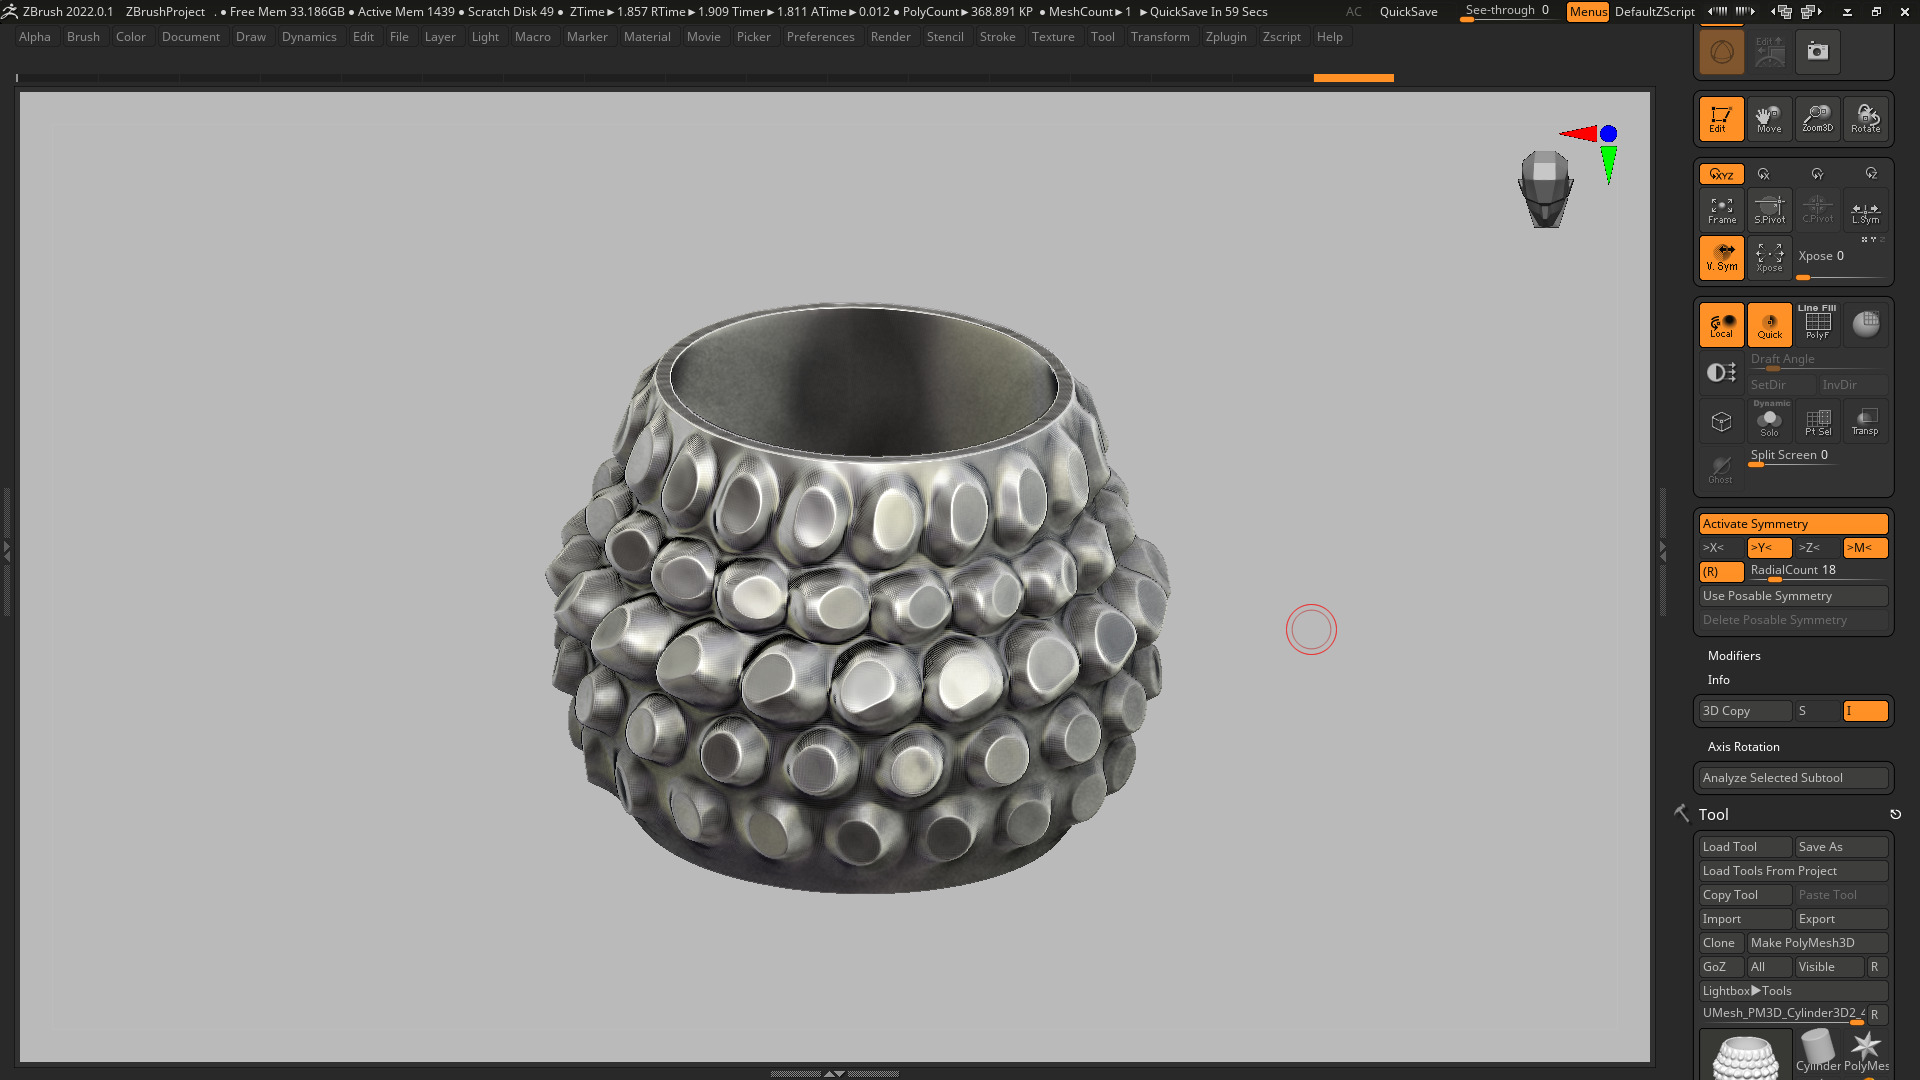Click the camera view head gizmo

click(x=1545, y=189)
